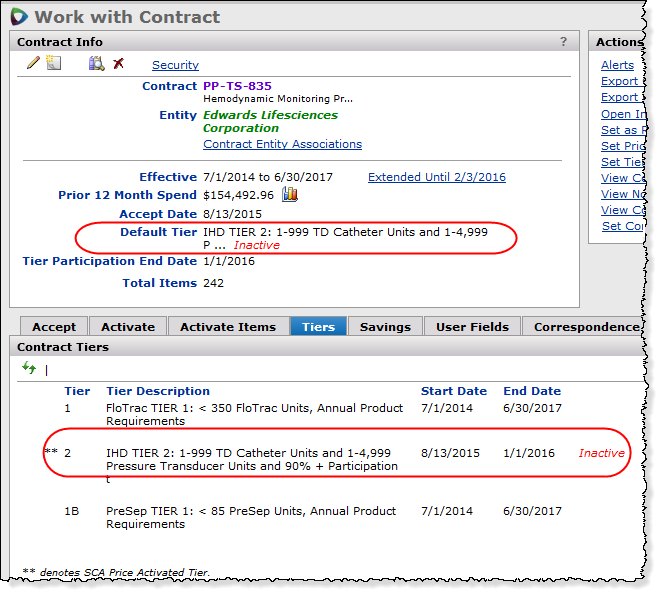Open contract PP-TS-835 link
The width and height of the screenshot is (664, 599).
[237, 86]
